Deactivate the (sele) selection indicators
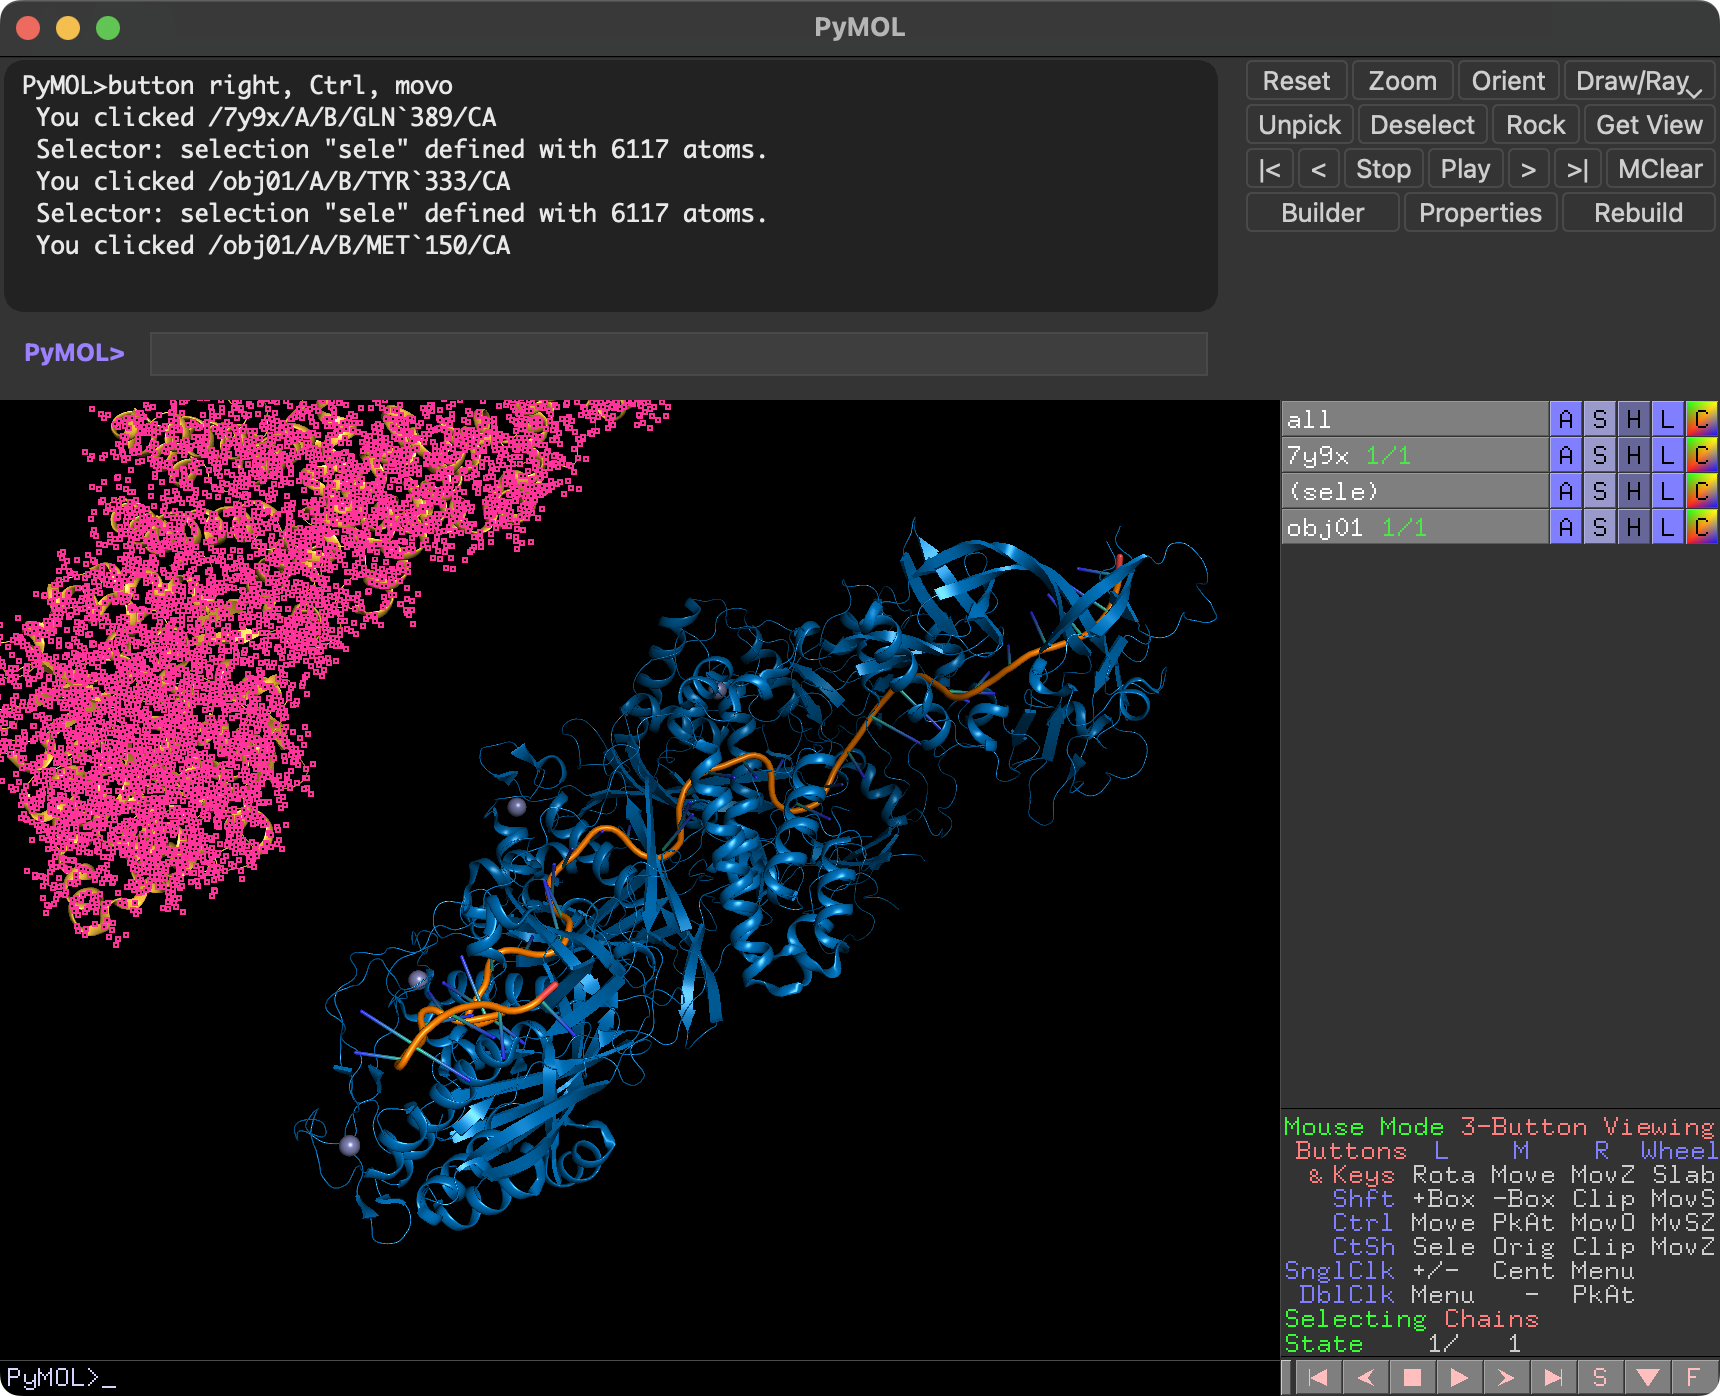The image size is (1720, 1396). (1335, 490)
